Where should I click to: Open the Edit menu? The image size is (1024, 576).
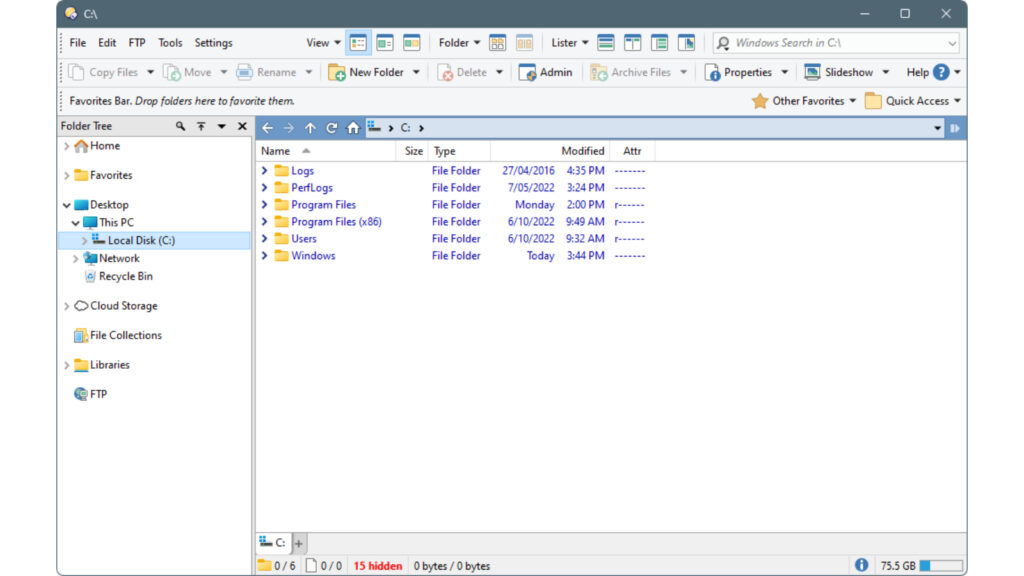point(107,43)
